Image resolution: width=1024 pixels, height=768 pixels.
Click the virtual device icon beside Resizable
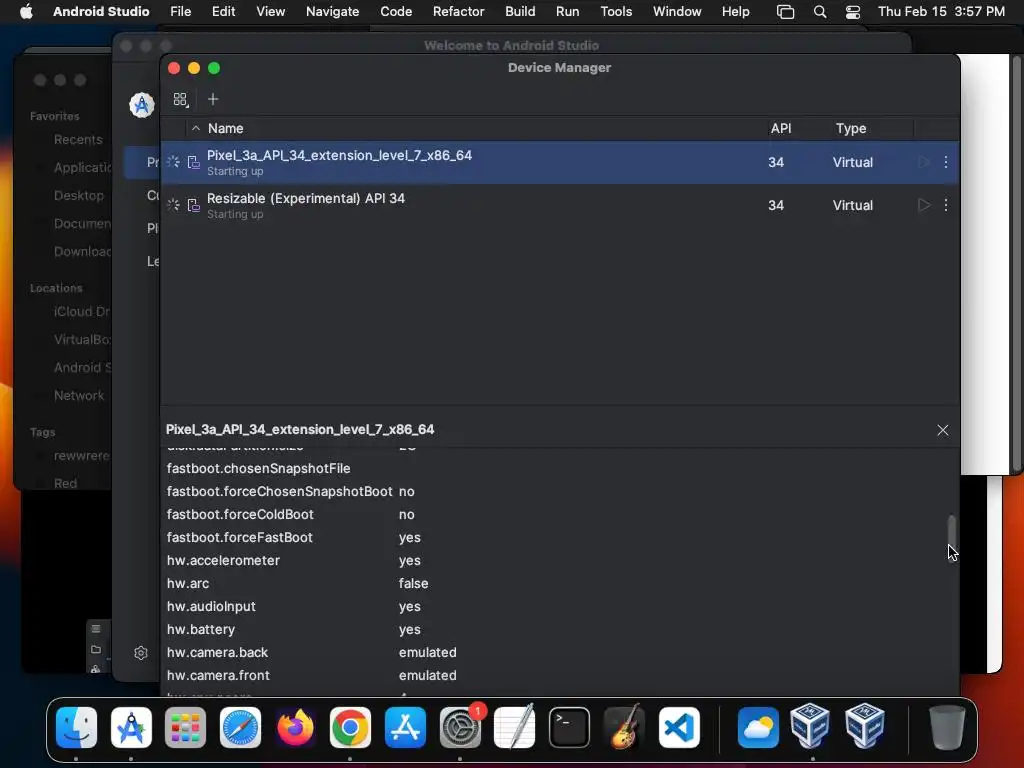193,205
